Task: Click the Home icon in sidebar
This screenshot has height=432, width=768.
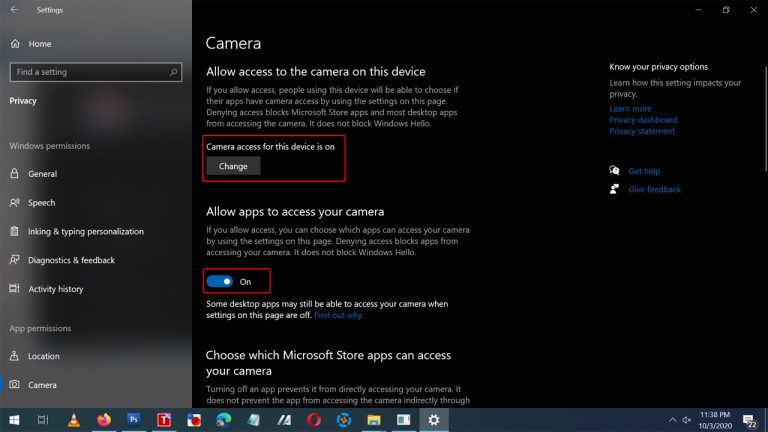Action: click(x=15, y=44)
